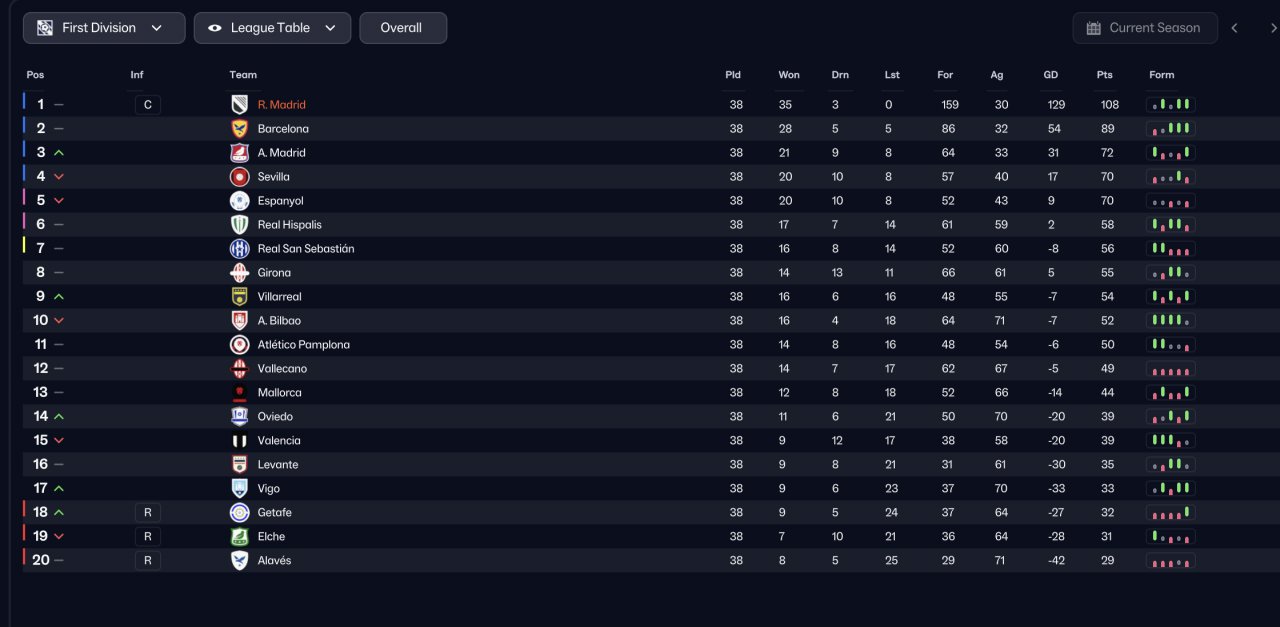This screenshot has width=1280, height=627.
Task: Go to previous season with left arrow
Action: 1234,28
